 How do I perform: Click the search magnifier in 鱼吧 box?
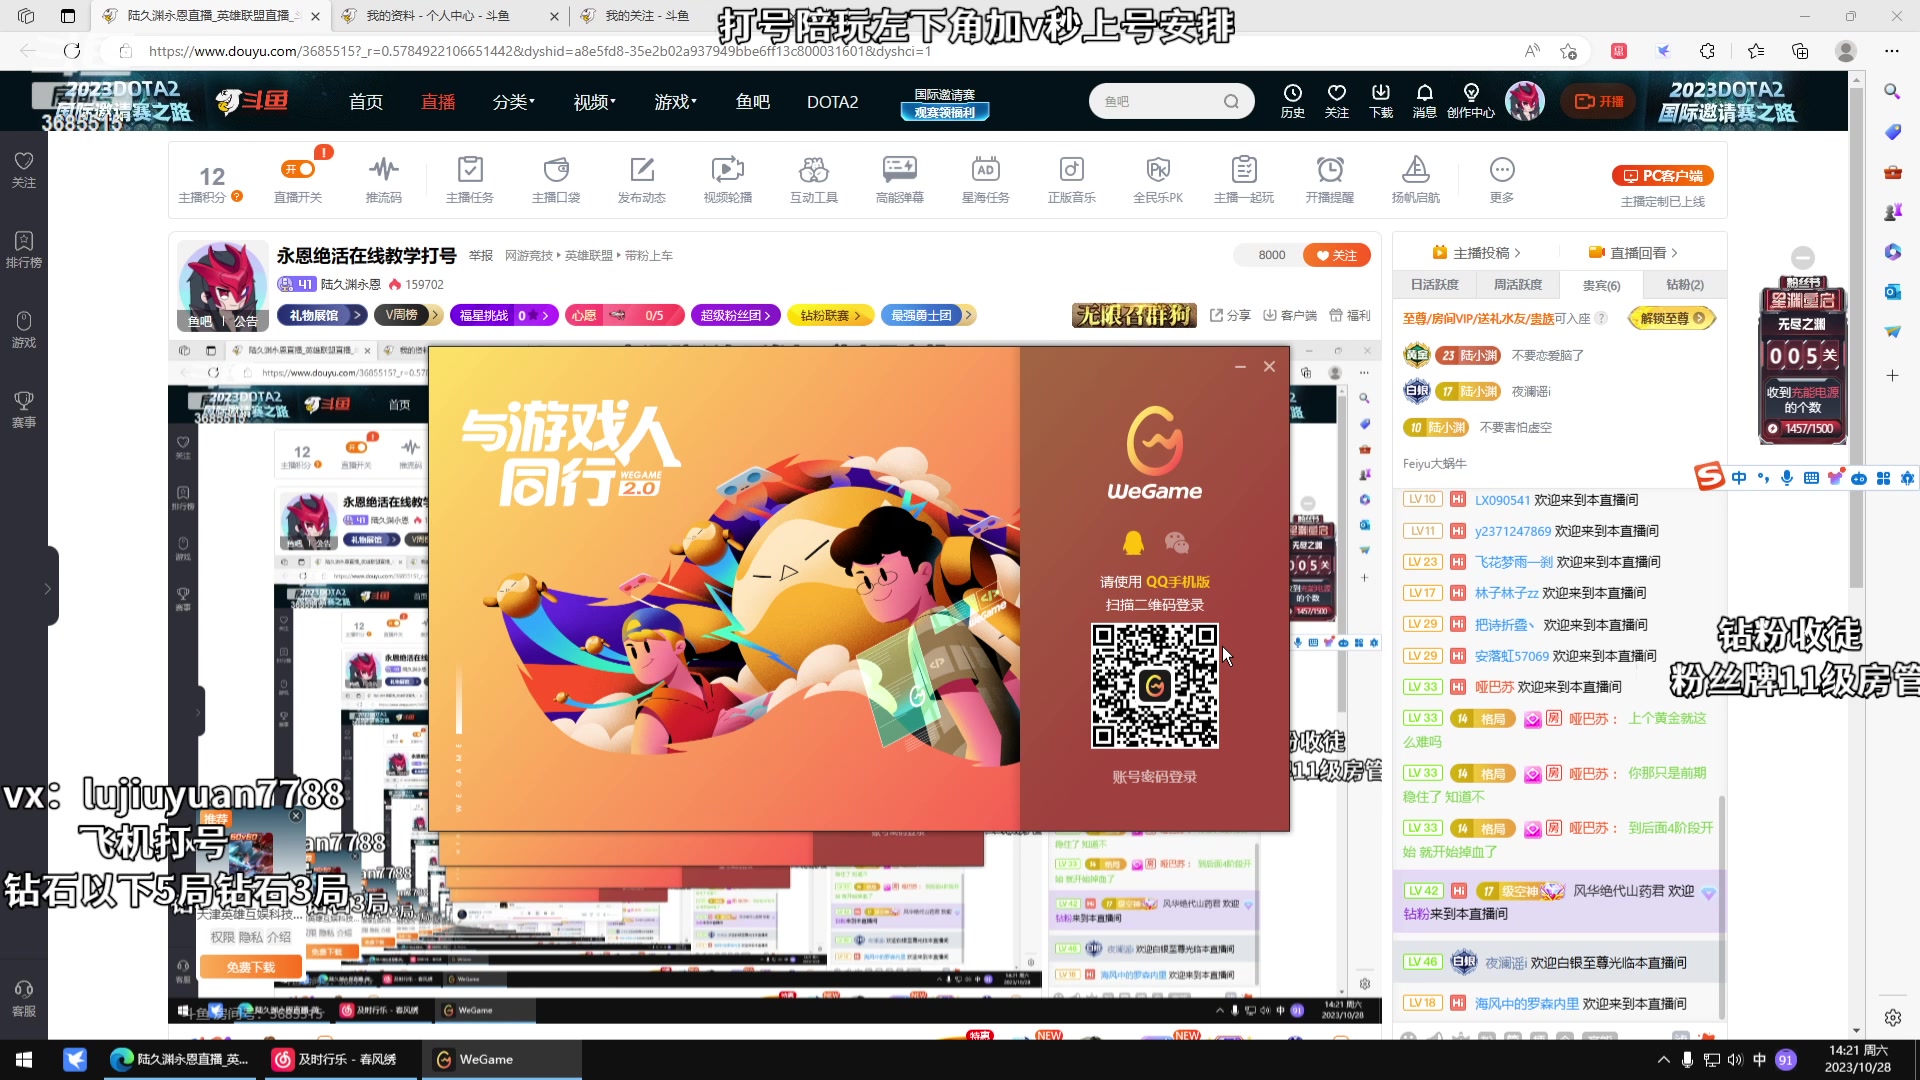(1231, 101)
